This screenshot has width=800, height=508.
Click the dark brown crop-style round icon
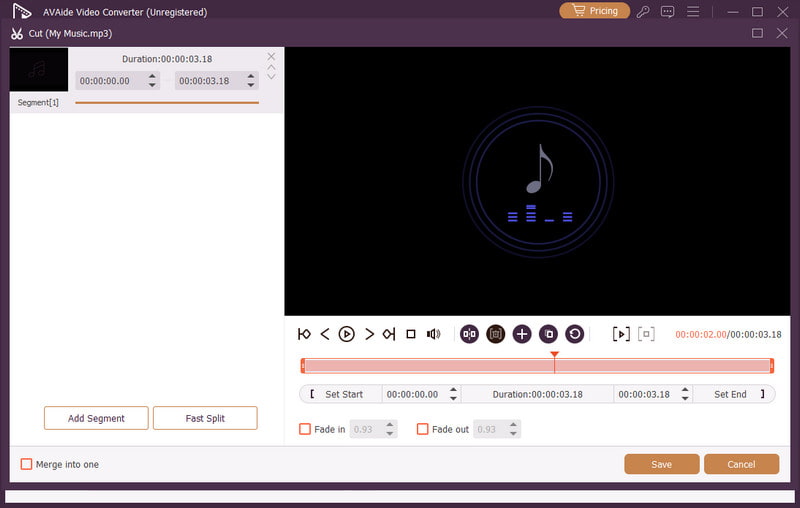(495, 334)
